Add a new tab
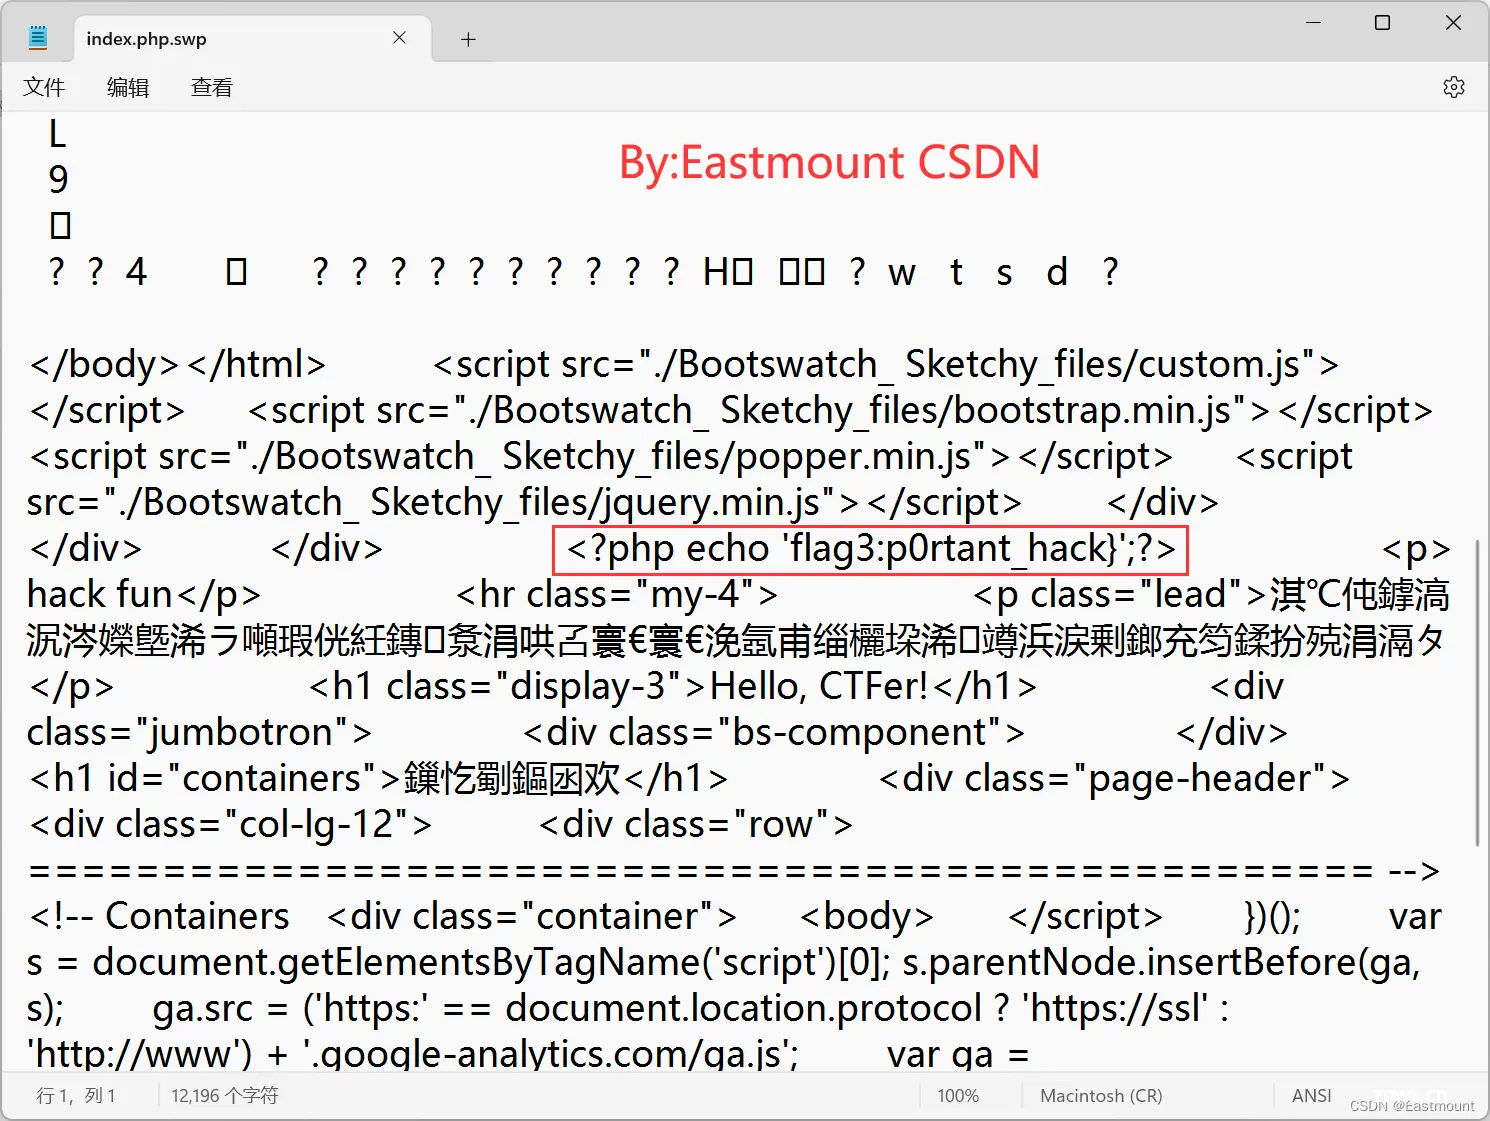The height and width of the screenshot is (1121, 1490). 468,39
